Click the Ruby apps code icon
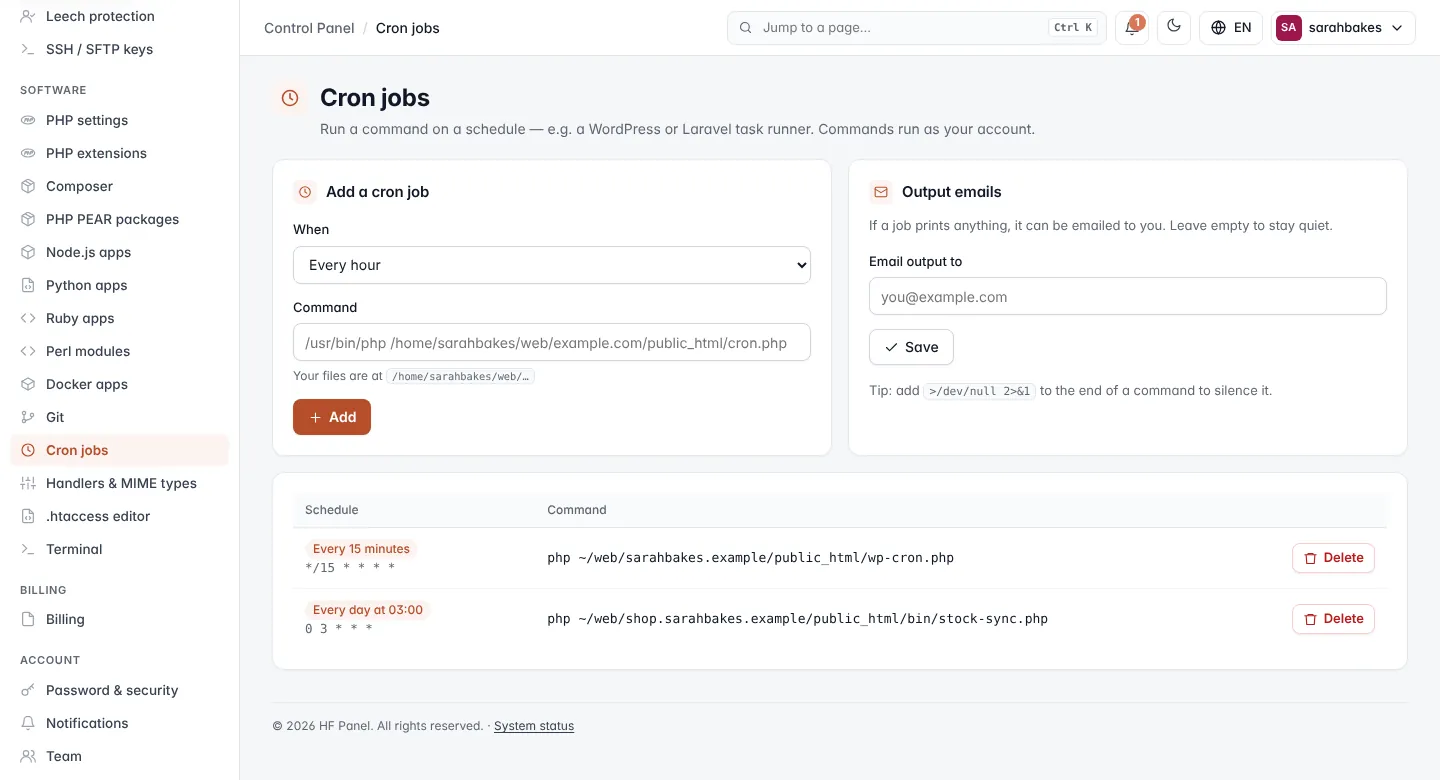The height and width of the screenshot is (780, 1440). 28,318
